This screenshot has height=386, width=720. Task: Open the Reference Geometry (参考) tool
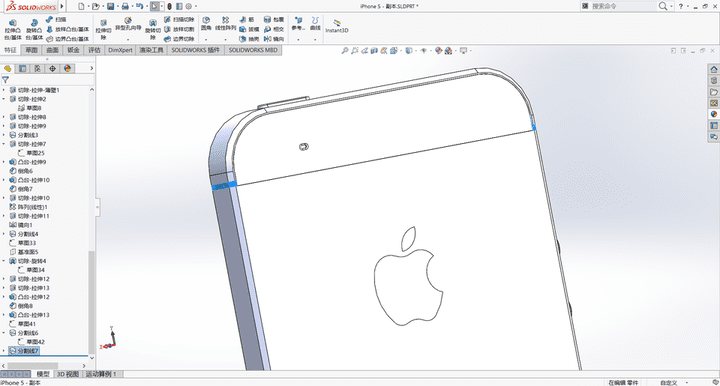point(298,24)
